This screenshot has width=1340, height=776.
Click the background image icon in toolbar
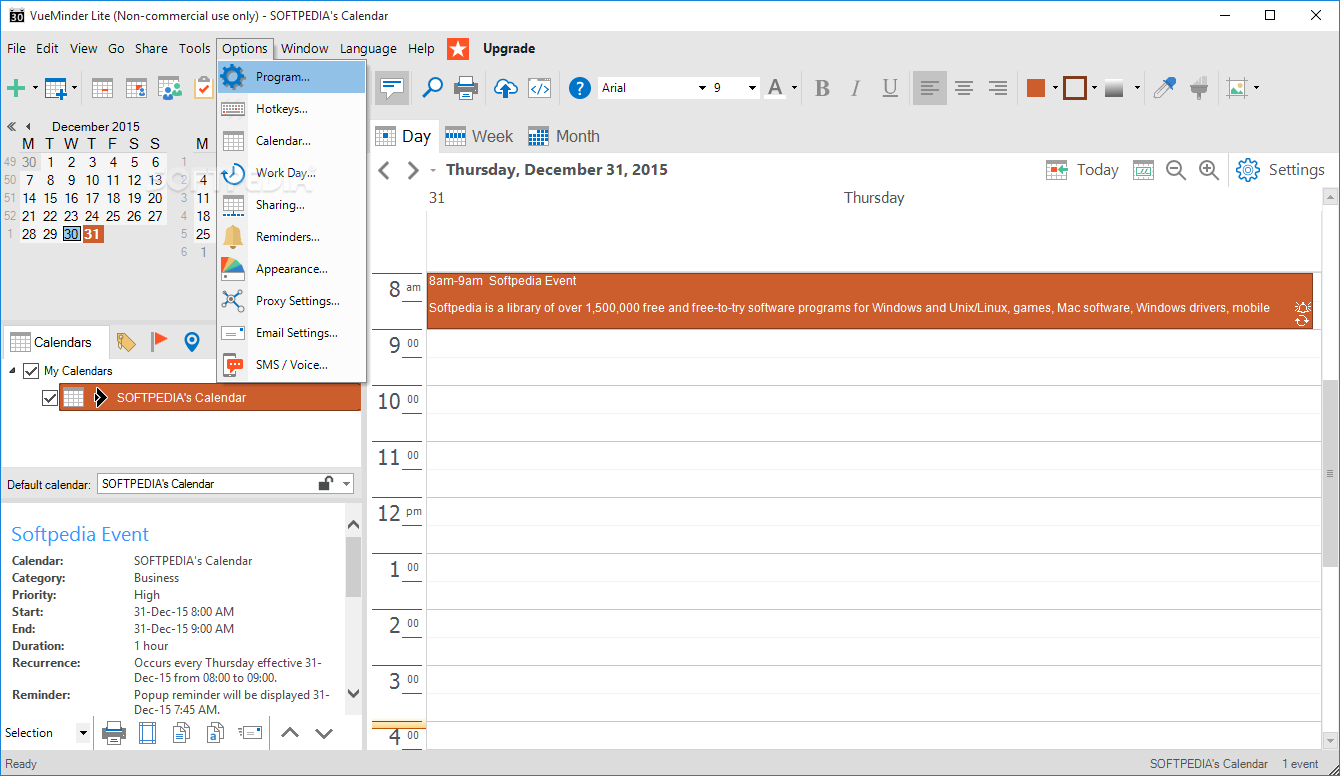(x=1238, y=88)
